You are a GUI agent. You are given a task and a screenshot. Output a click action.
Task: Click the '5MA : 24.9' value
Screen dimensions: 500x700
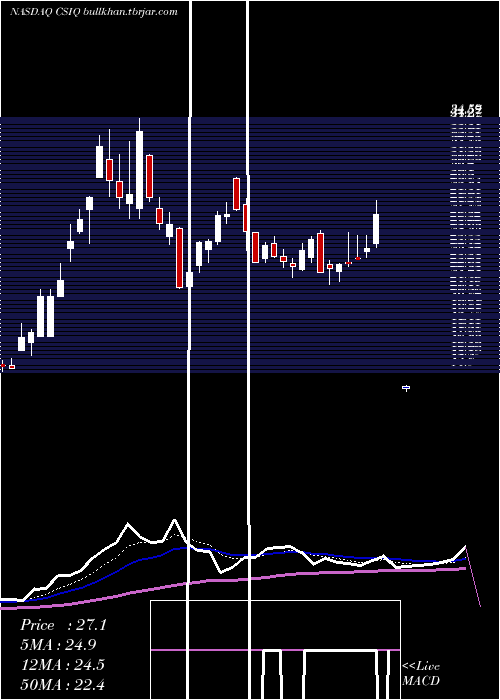[58, 645]
